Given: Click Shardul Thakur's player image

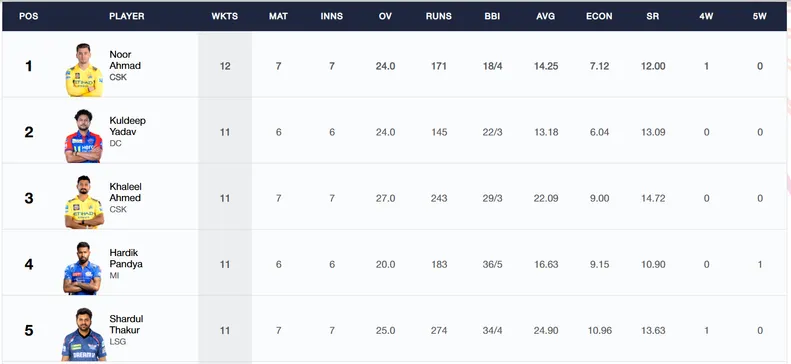Looking at the screenshot, I should pyautogui.click(x=84, y=334).
